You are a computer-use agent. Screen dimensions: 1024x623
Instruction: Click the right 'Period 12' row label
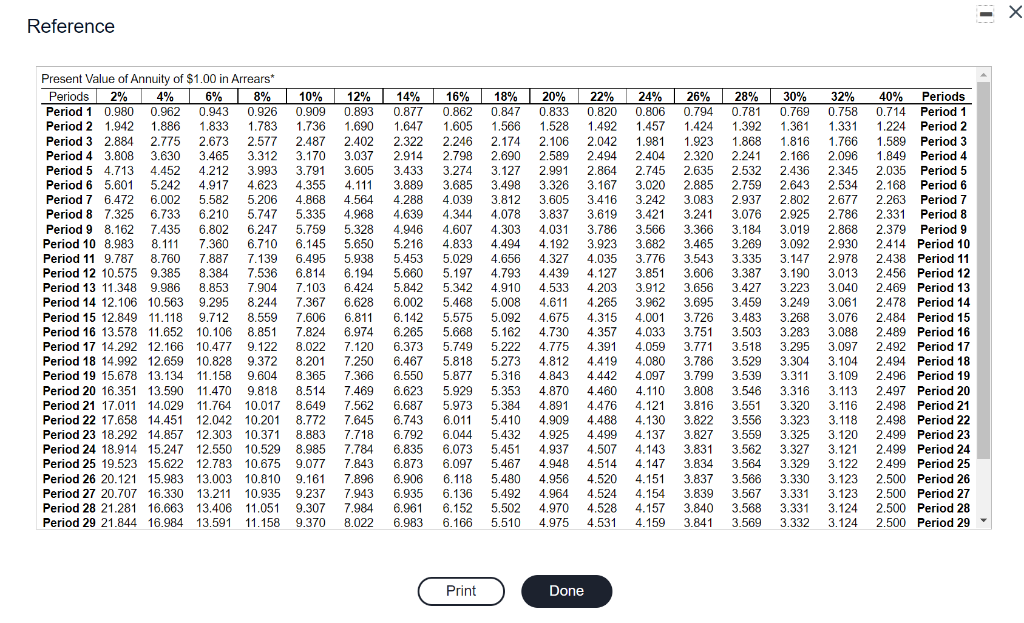944,274
